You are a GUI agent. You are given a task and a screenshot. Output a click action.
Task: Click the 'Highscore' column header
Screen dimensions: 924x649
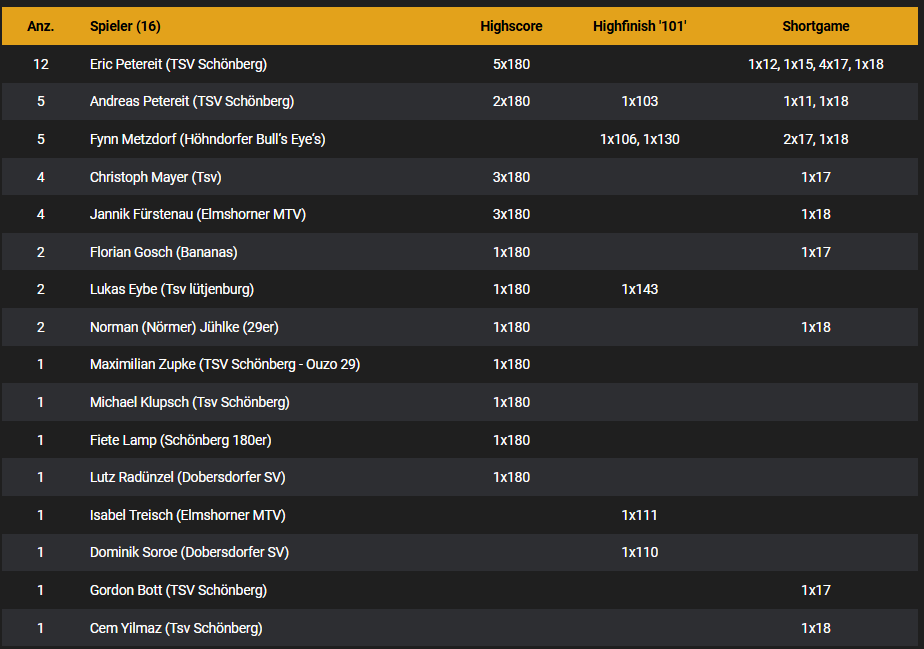[x=511, y=26]
